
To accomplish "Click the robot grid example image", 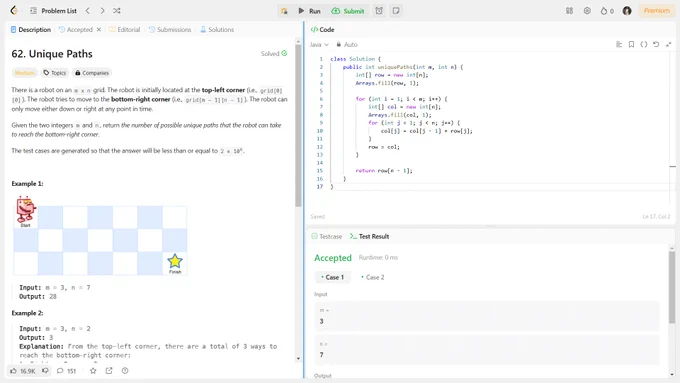I will 100,236.
